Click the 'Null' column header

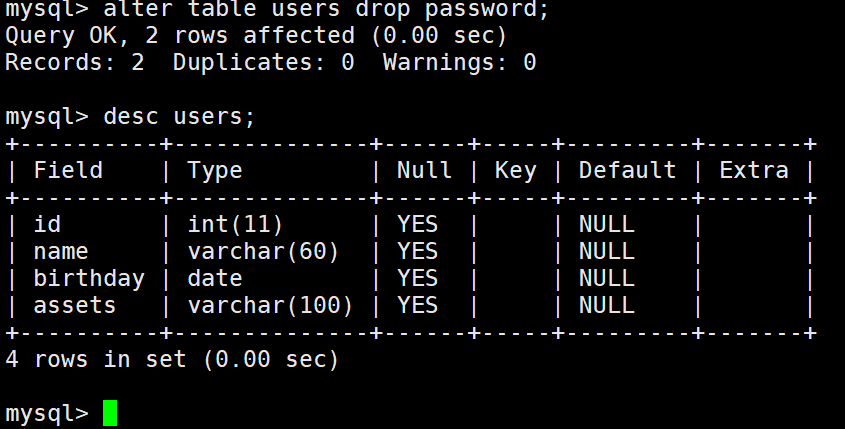pos(424,170)
